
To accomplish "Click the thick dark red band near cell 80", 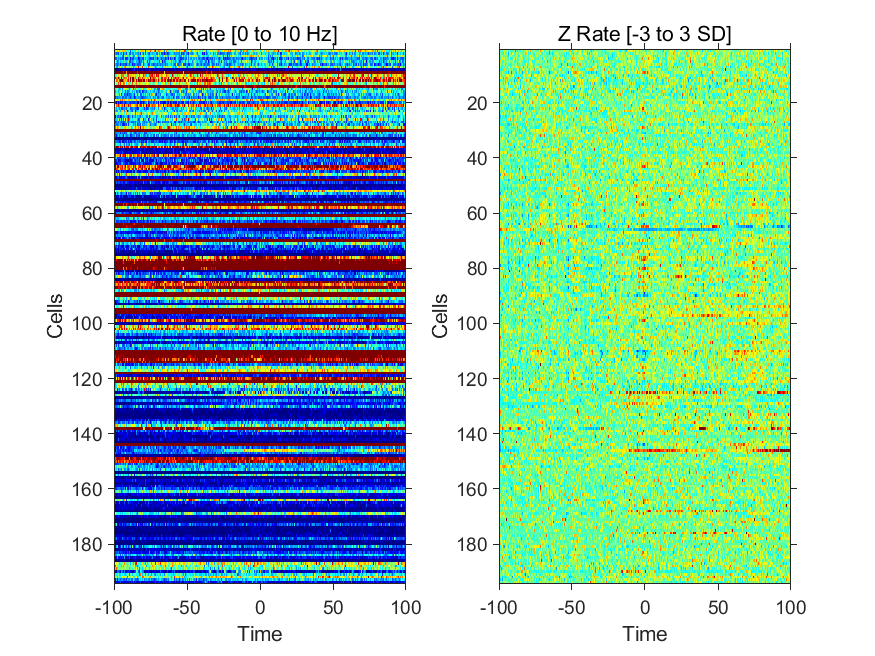I will pyautogui.click(x=259, y=264).
